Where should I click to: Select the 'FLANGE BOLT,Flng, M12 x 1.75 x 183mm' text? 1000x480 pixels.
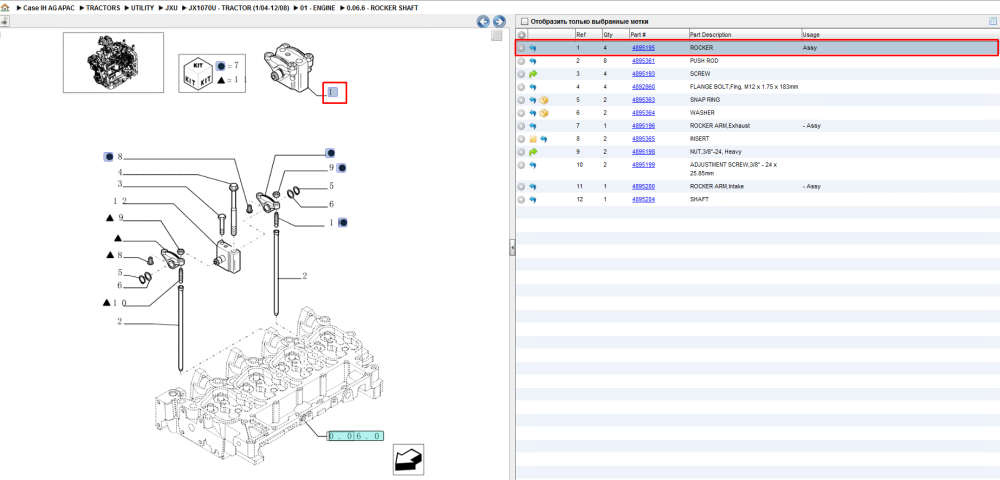pyautogui.click(x=744, y=87)
